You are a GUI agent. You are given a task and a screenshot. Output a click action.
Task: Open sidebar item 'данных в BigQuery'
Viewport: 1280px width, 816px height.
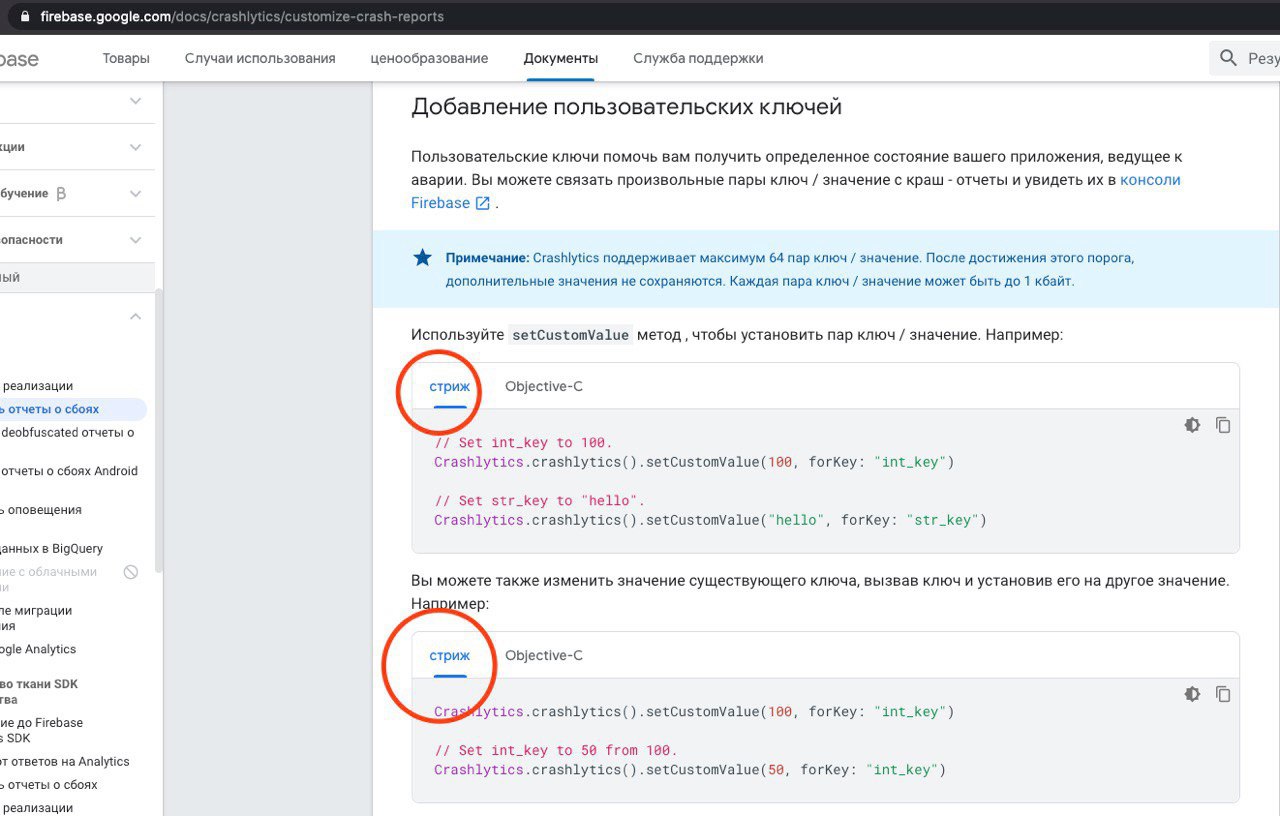[x=52, y=548]
